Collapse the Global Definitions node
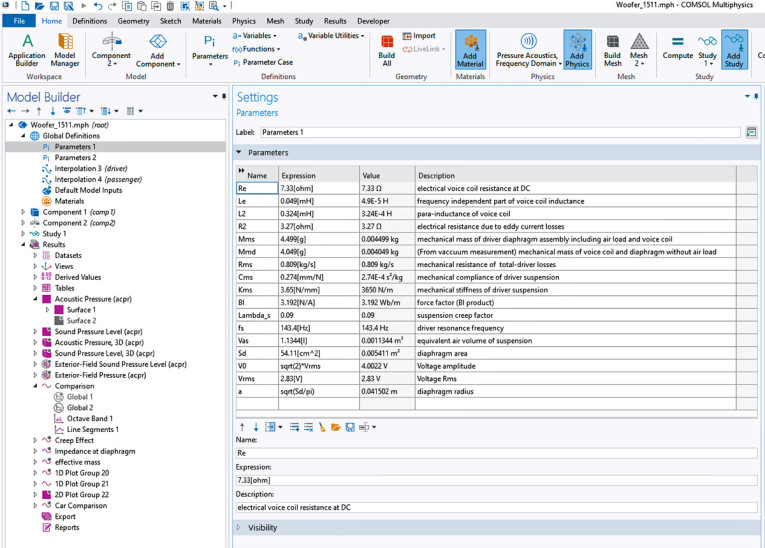Image resolution: width=765 pixels, height=548 pixels. click(x=23, y=136)
